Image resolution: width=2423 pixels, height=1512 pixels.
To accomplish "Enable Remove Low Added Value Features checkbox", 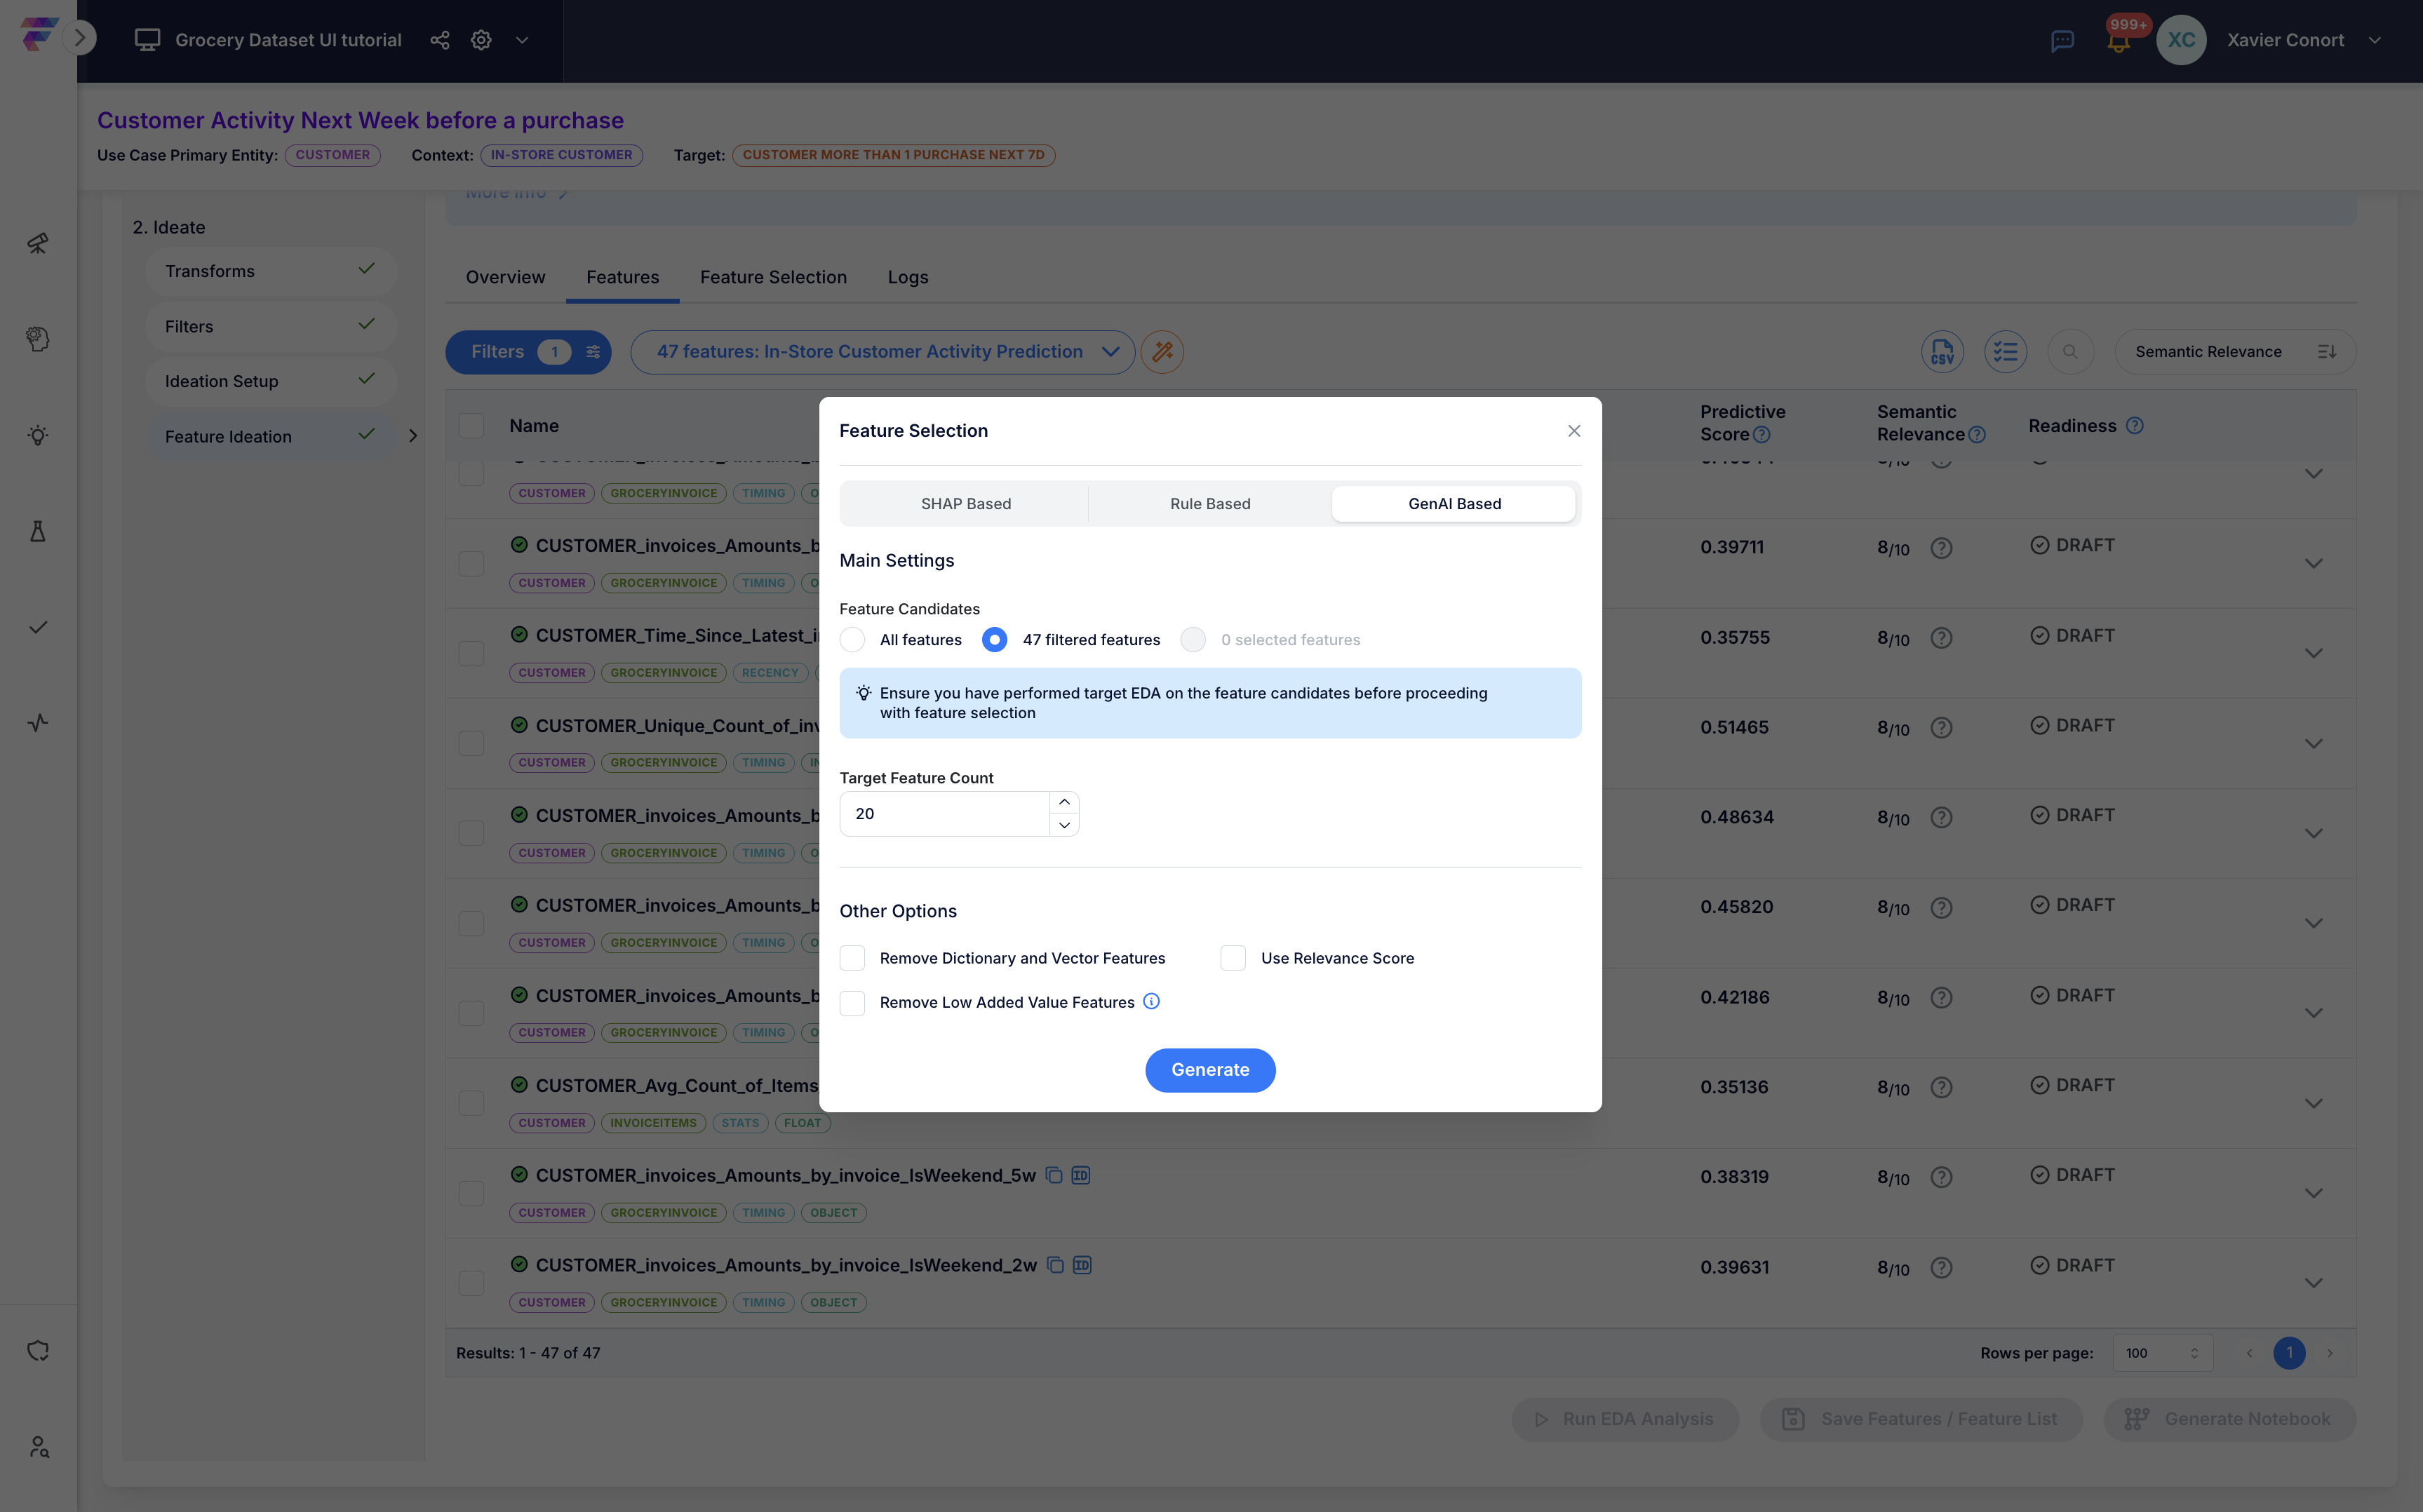I will point(852,1002).
